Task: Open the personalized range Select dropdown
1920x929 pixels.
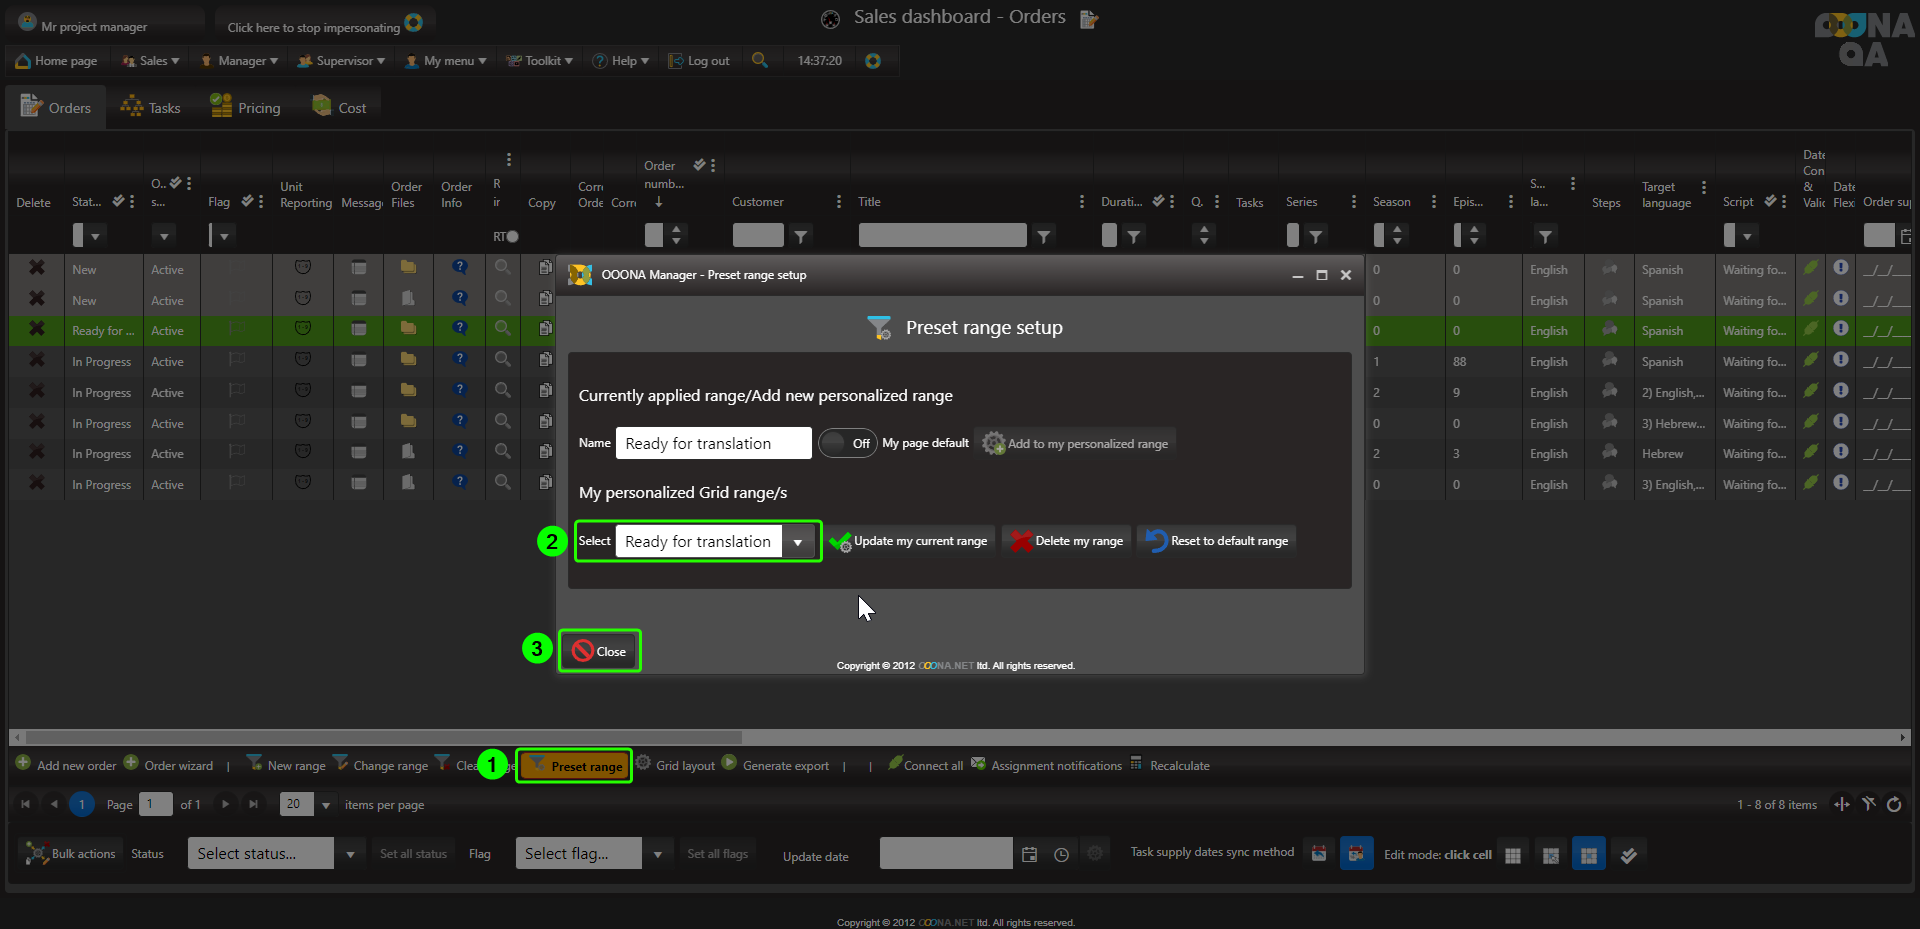Action: (797, 542)
